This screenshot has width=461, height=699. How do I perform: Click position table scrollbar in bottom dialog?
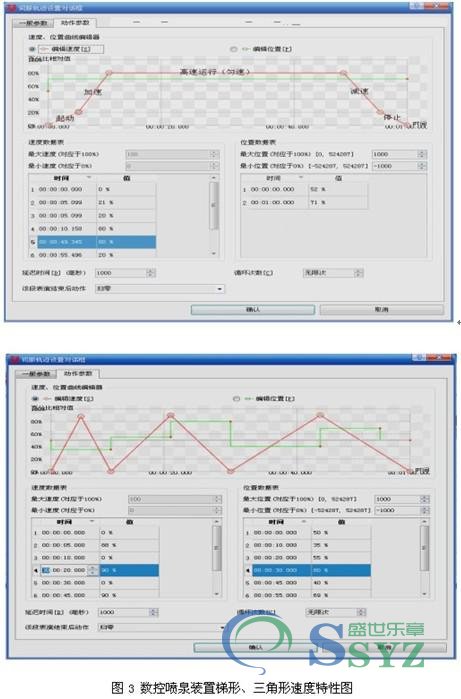coord(425,557)
